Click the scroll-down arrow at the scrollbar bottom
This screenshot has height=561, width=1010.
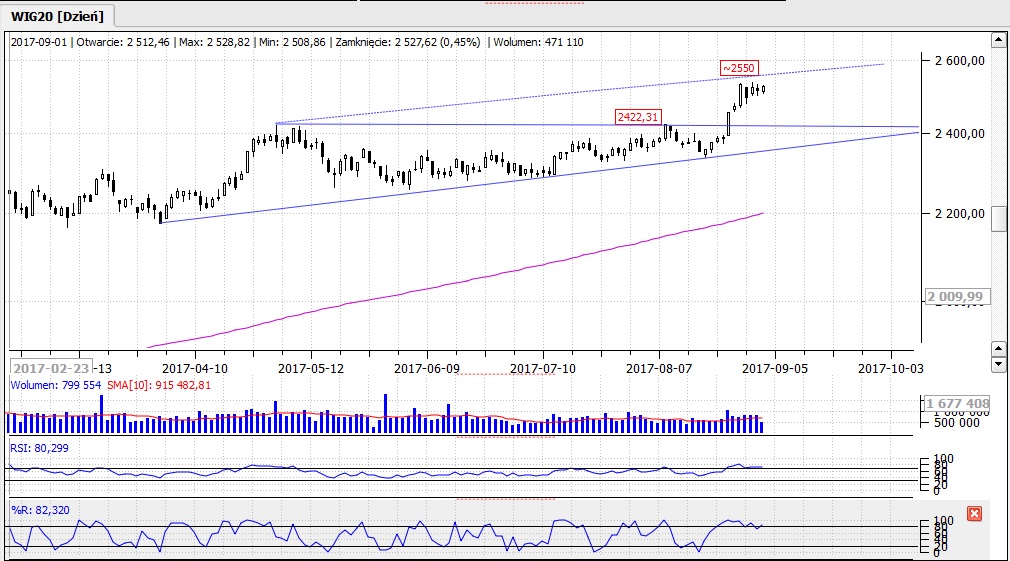(997, 364)
